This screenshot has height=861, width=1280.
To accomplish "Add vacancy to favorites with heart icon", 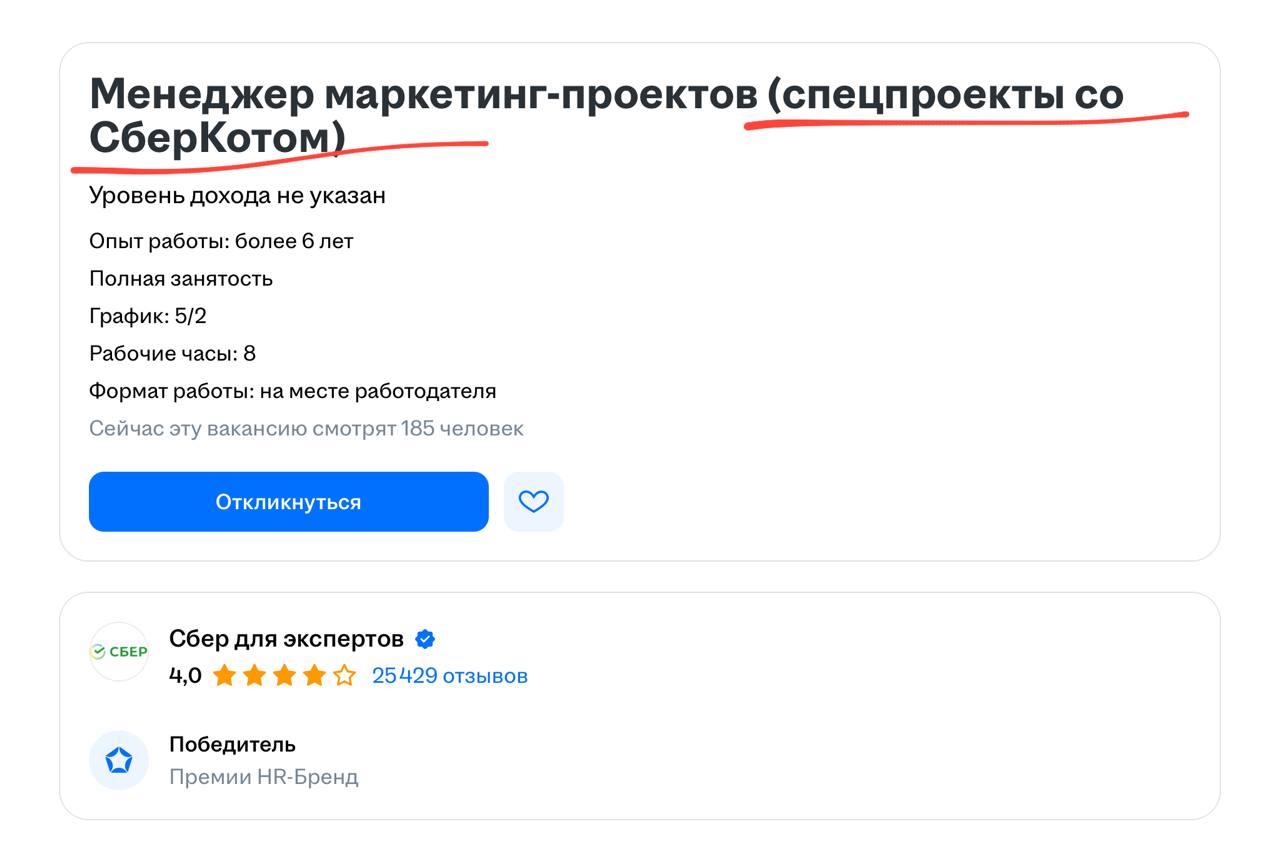I will (x=534, y=502).
